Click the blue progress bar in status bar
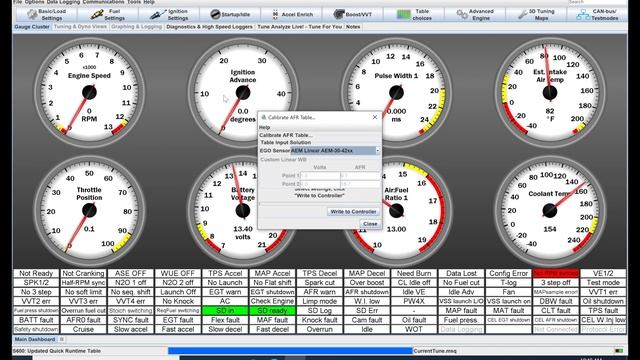This screenshot has height=360, width=640. tap(290, 351)
